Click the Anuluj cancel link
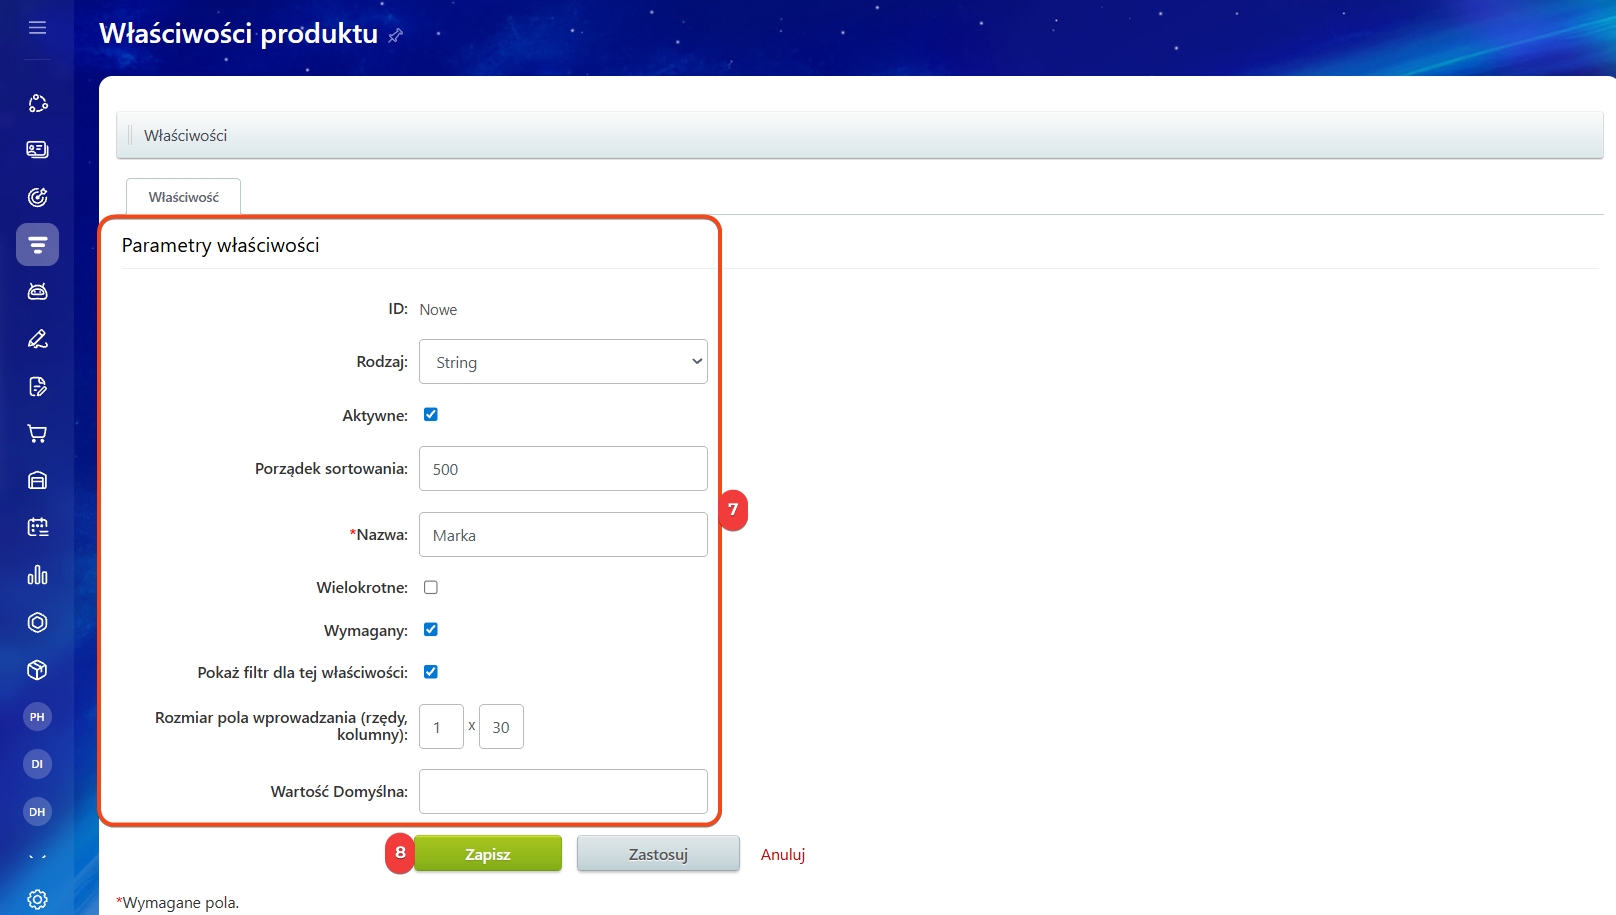This screenshot has height=915, width=1616. point(783,854)
